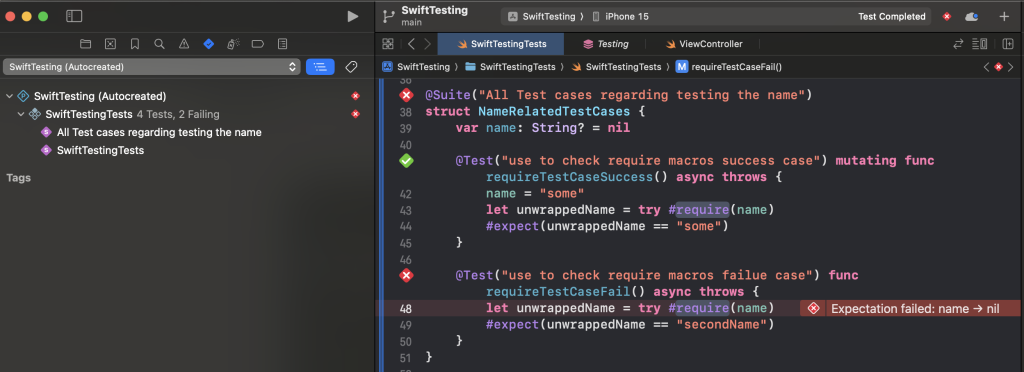Click the source control branch icon
This screenshot has height=372, width=1024.
[389, 16]
